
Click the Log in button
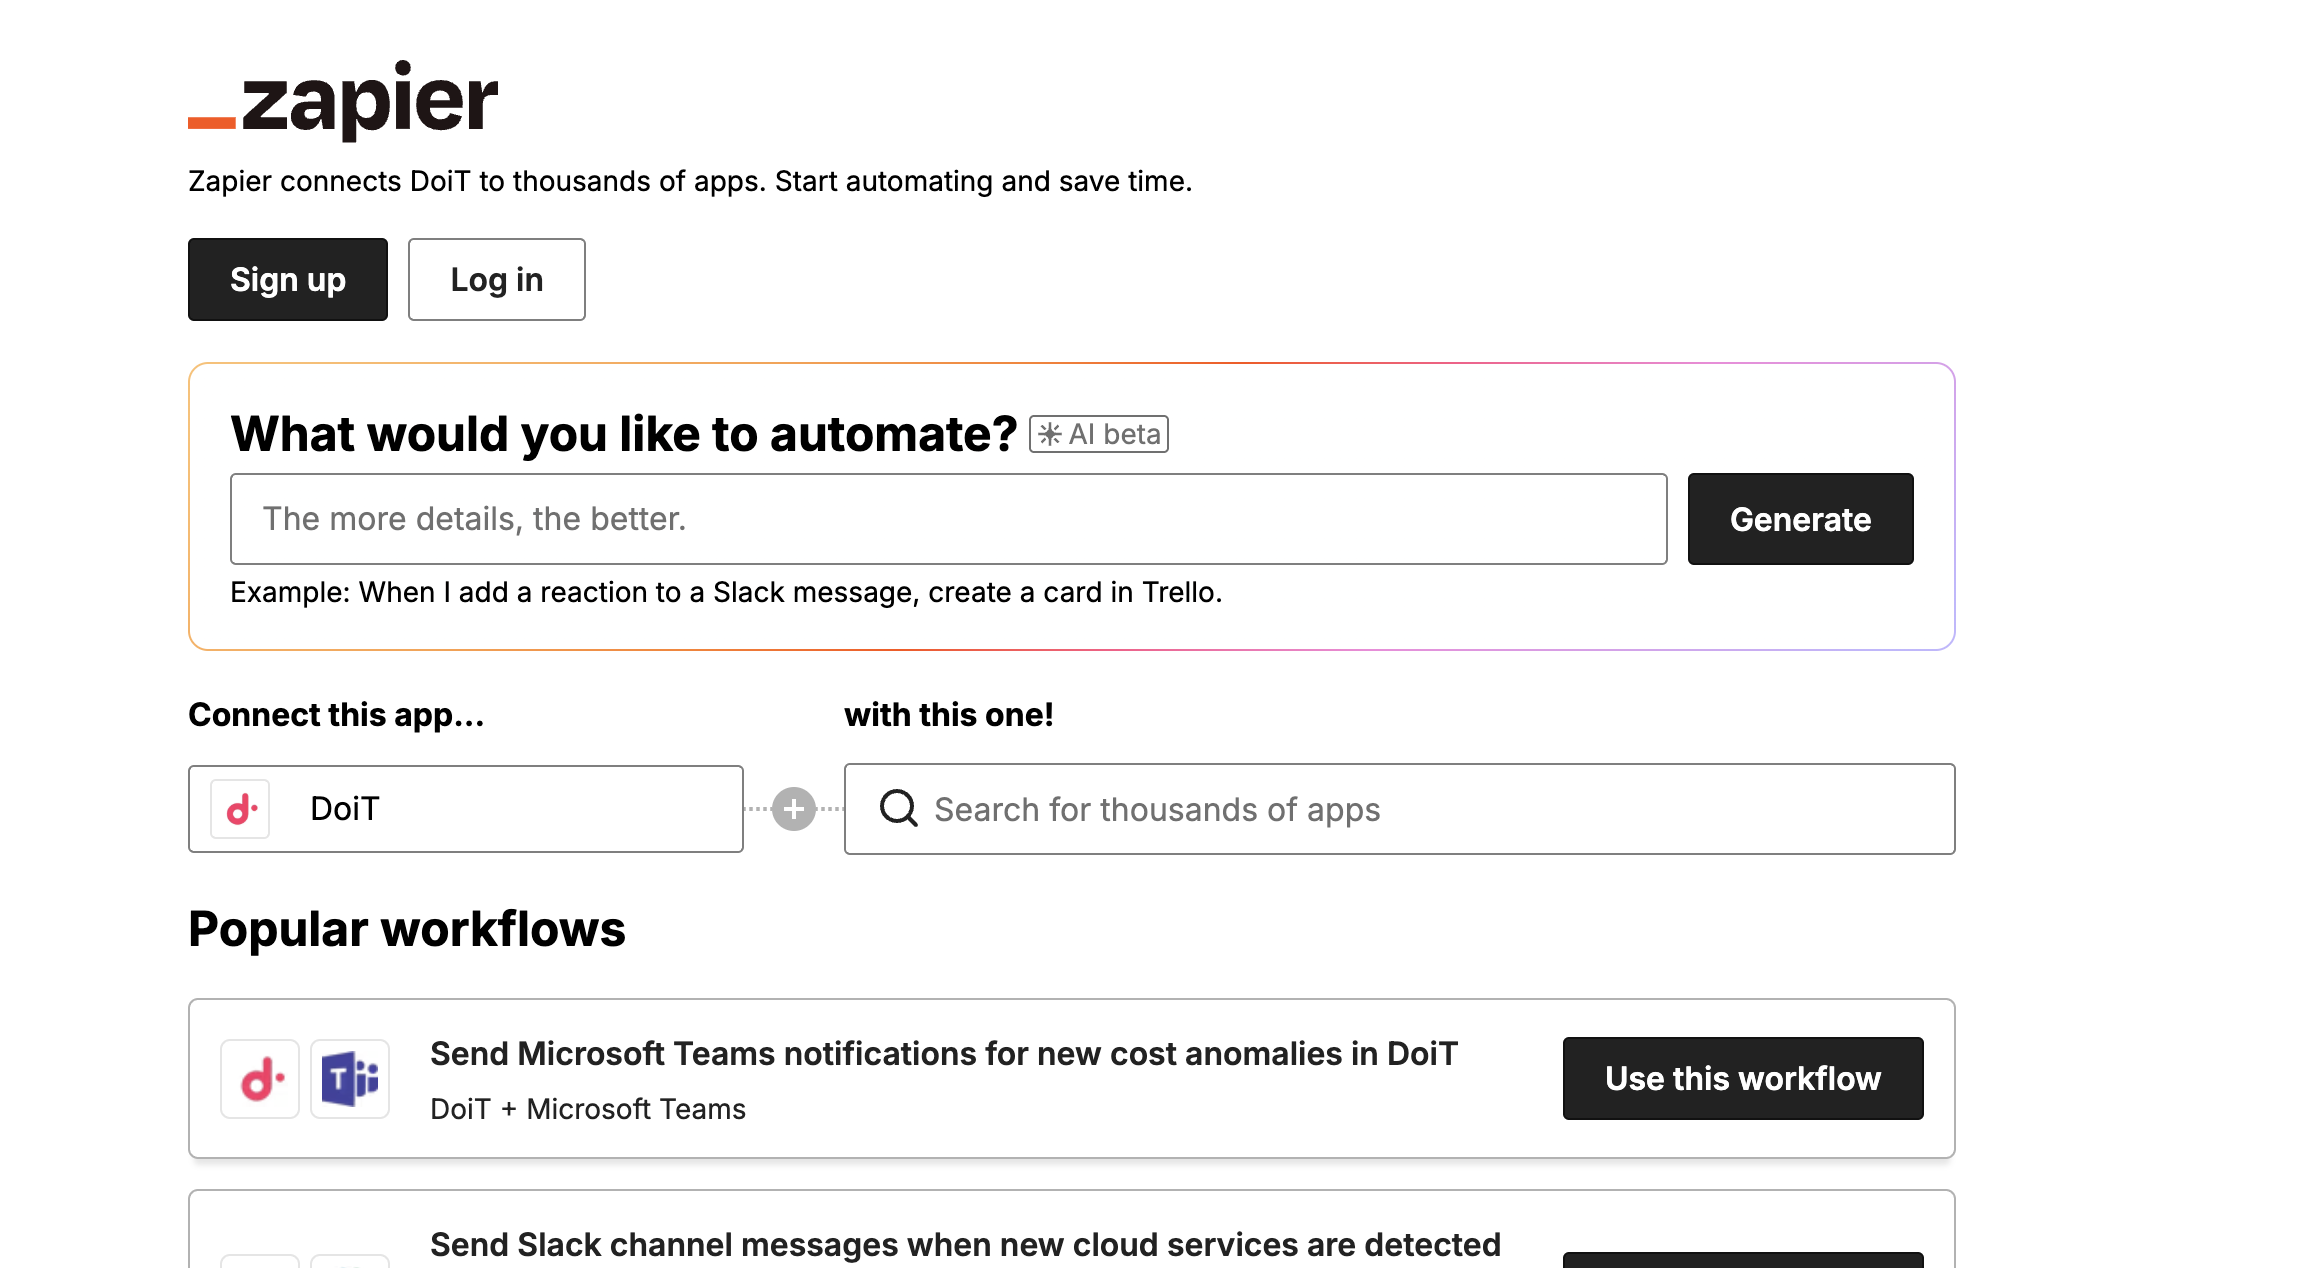click(496, 279)
